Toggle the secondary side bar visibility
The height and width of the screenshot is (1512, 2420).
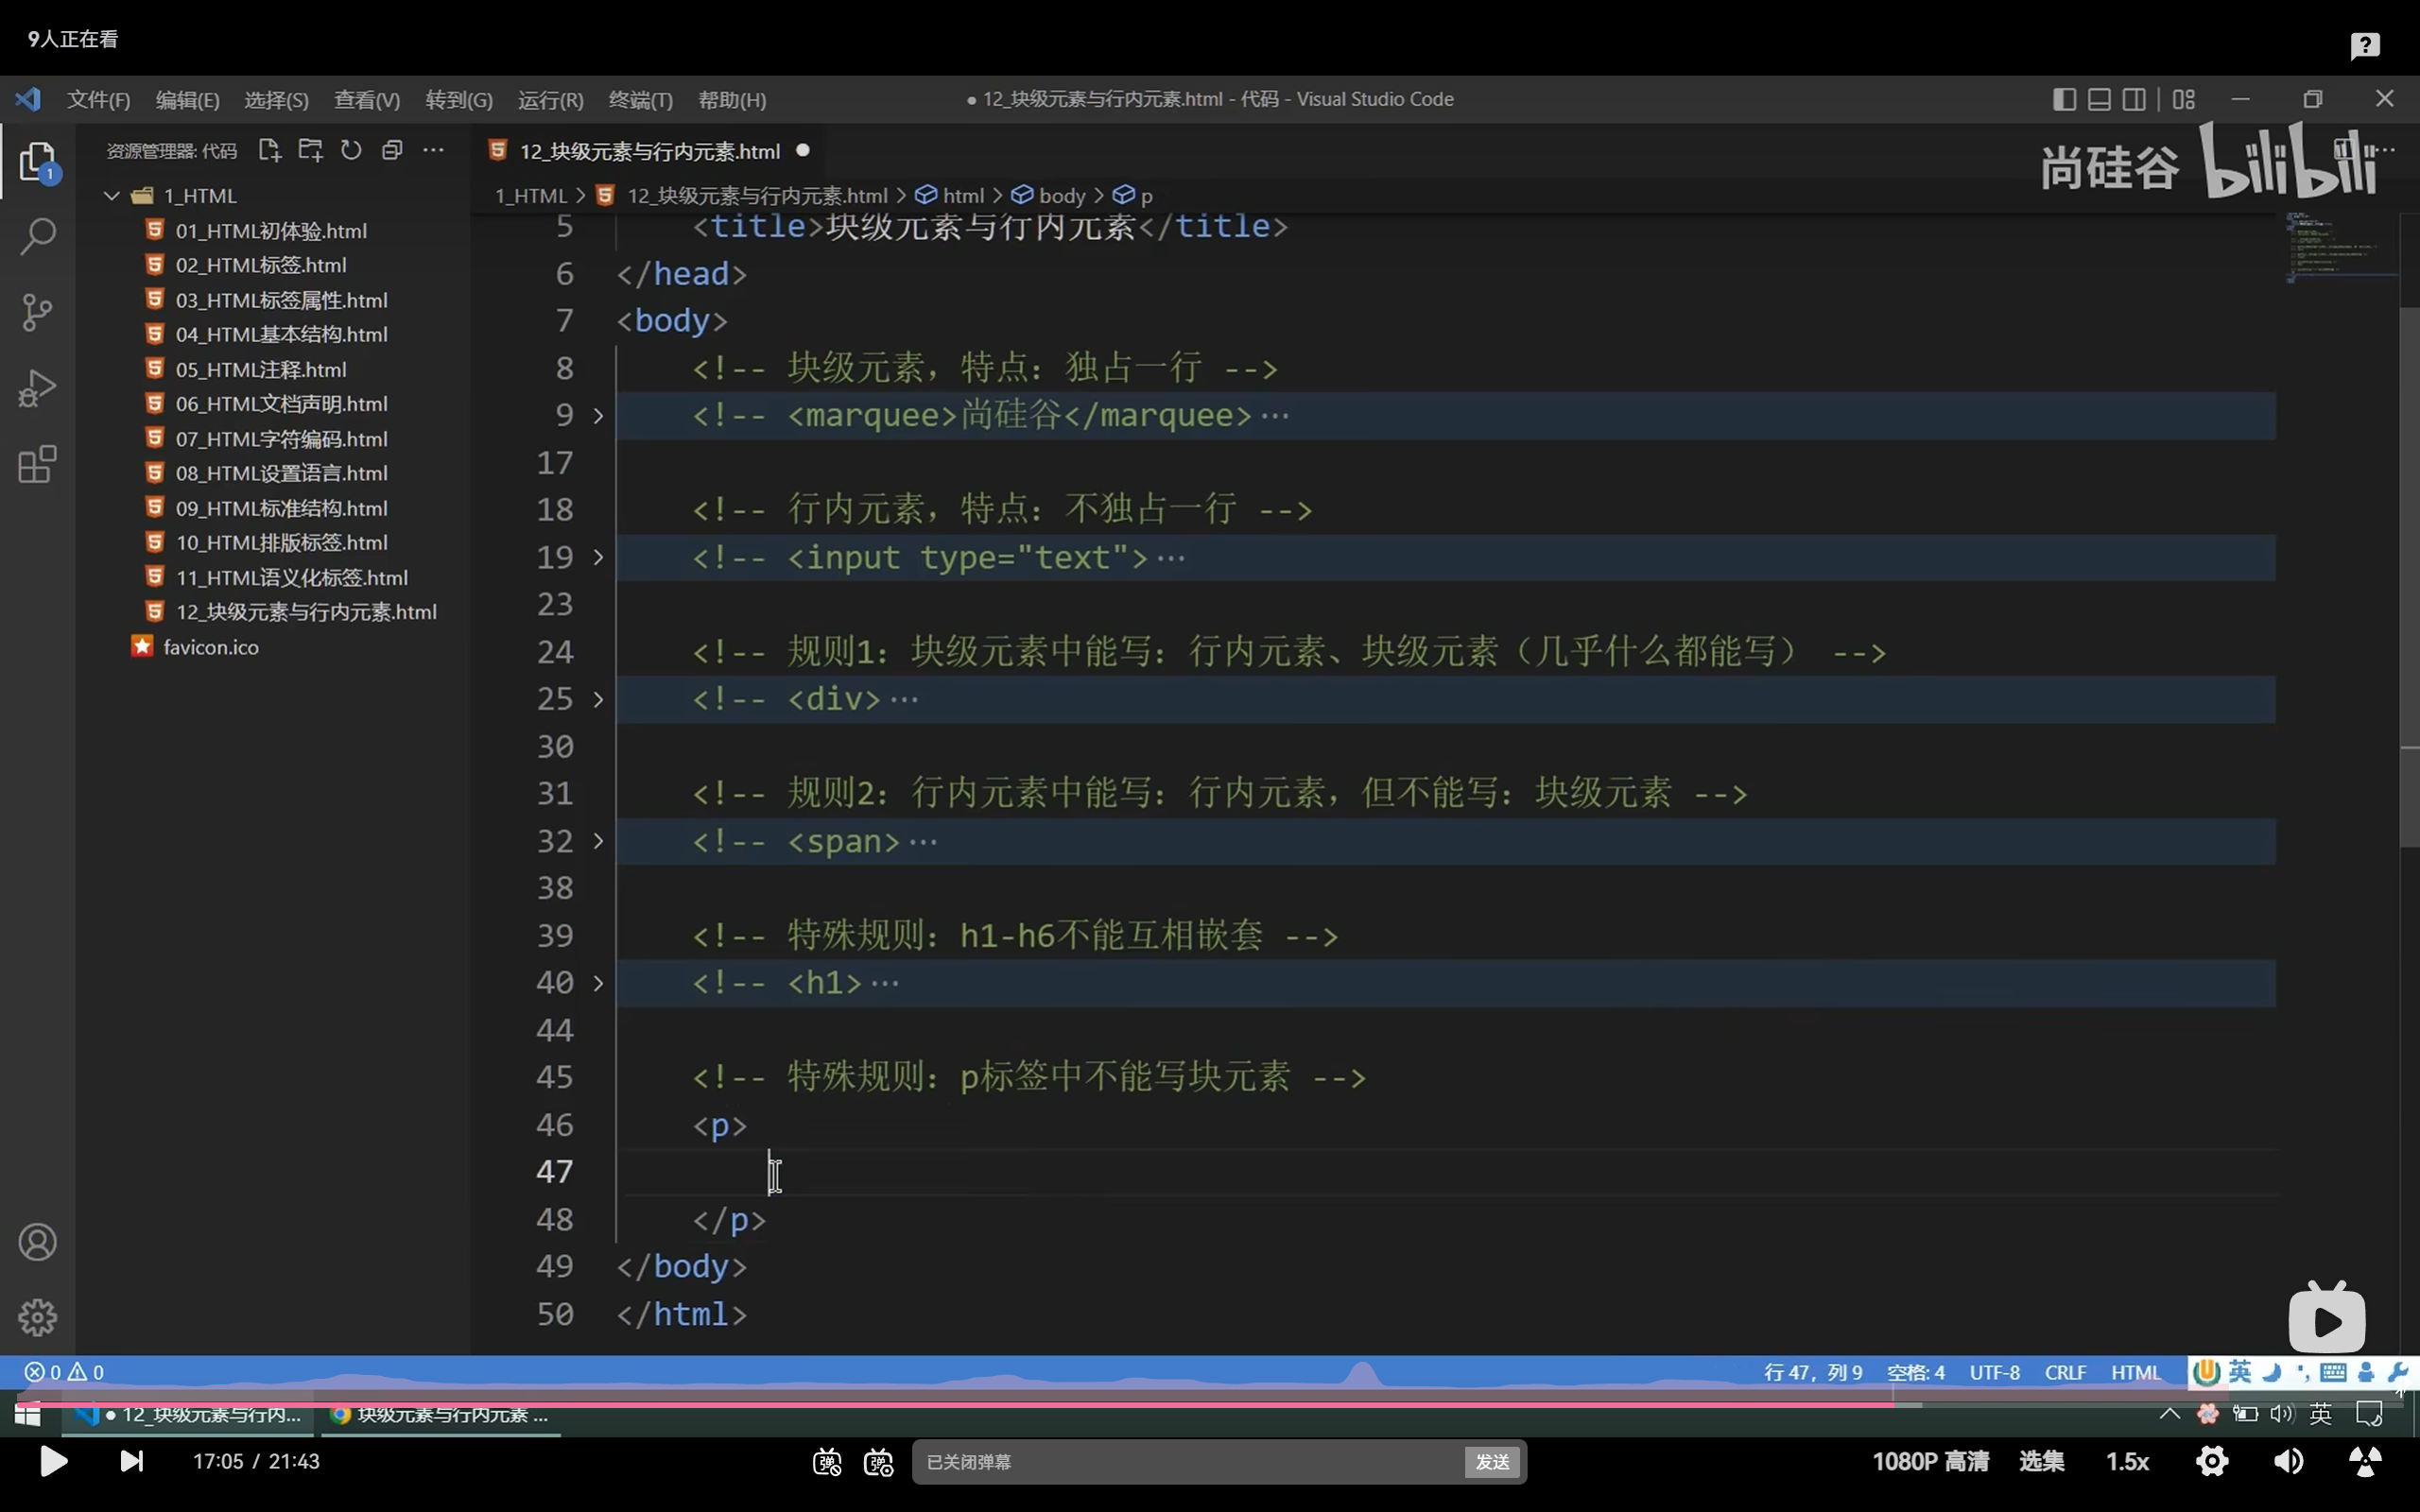2134,99
